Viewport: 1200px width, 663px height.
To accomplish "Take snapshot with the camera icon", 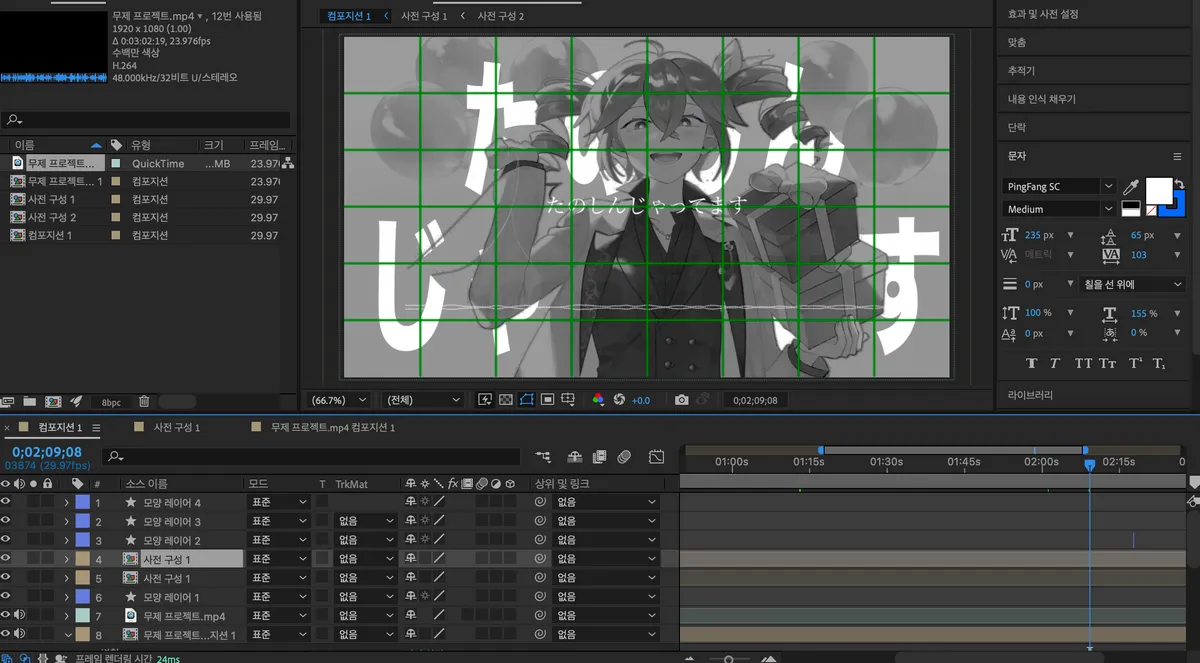I will pos(682,400).
